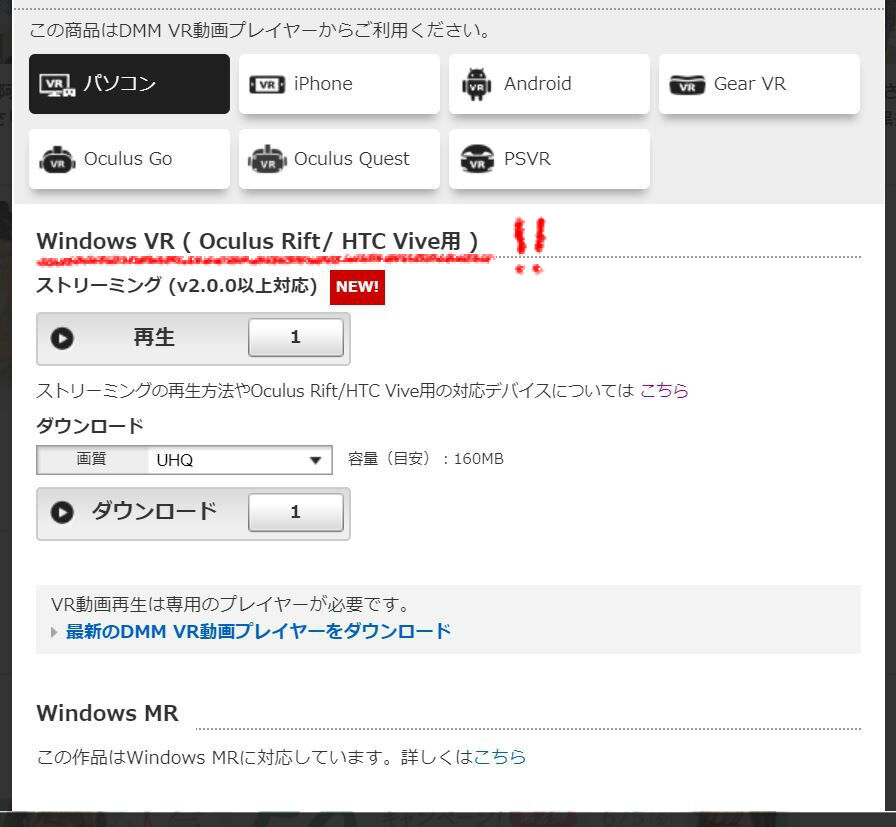Click the red NEW! badge
Screen dimensions: 896x827
pos(357,286)
